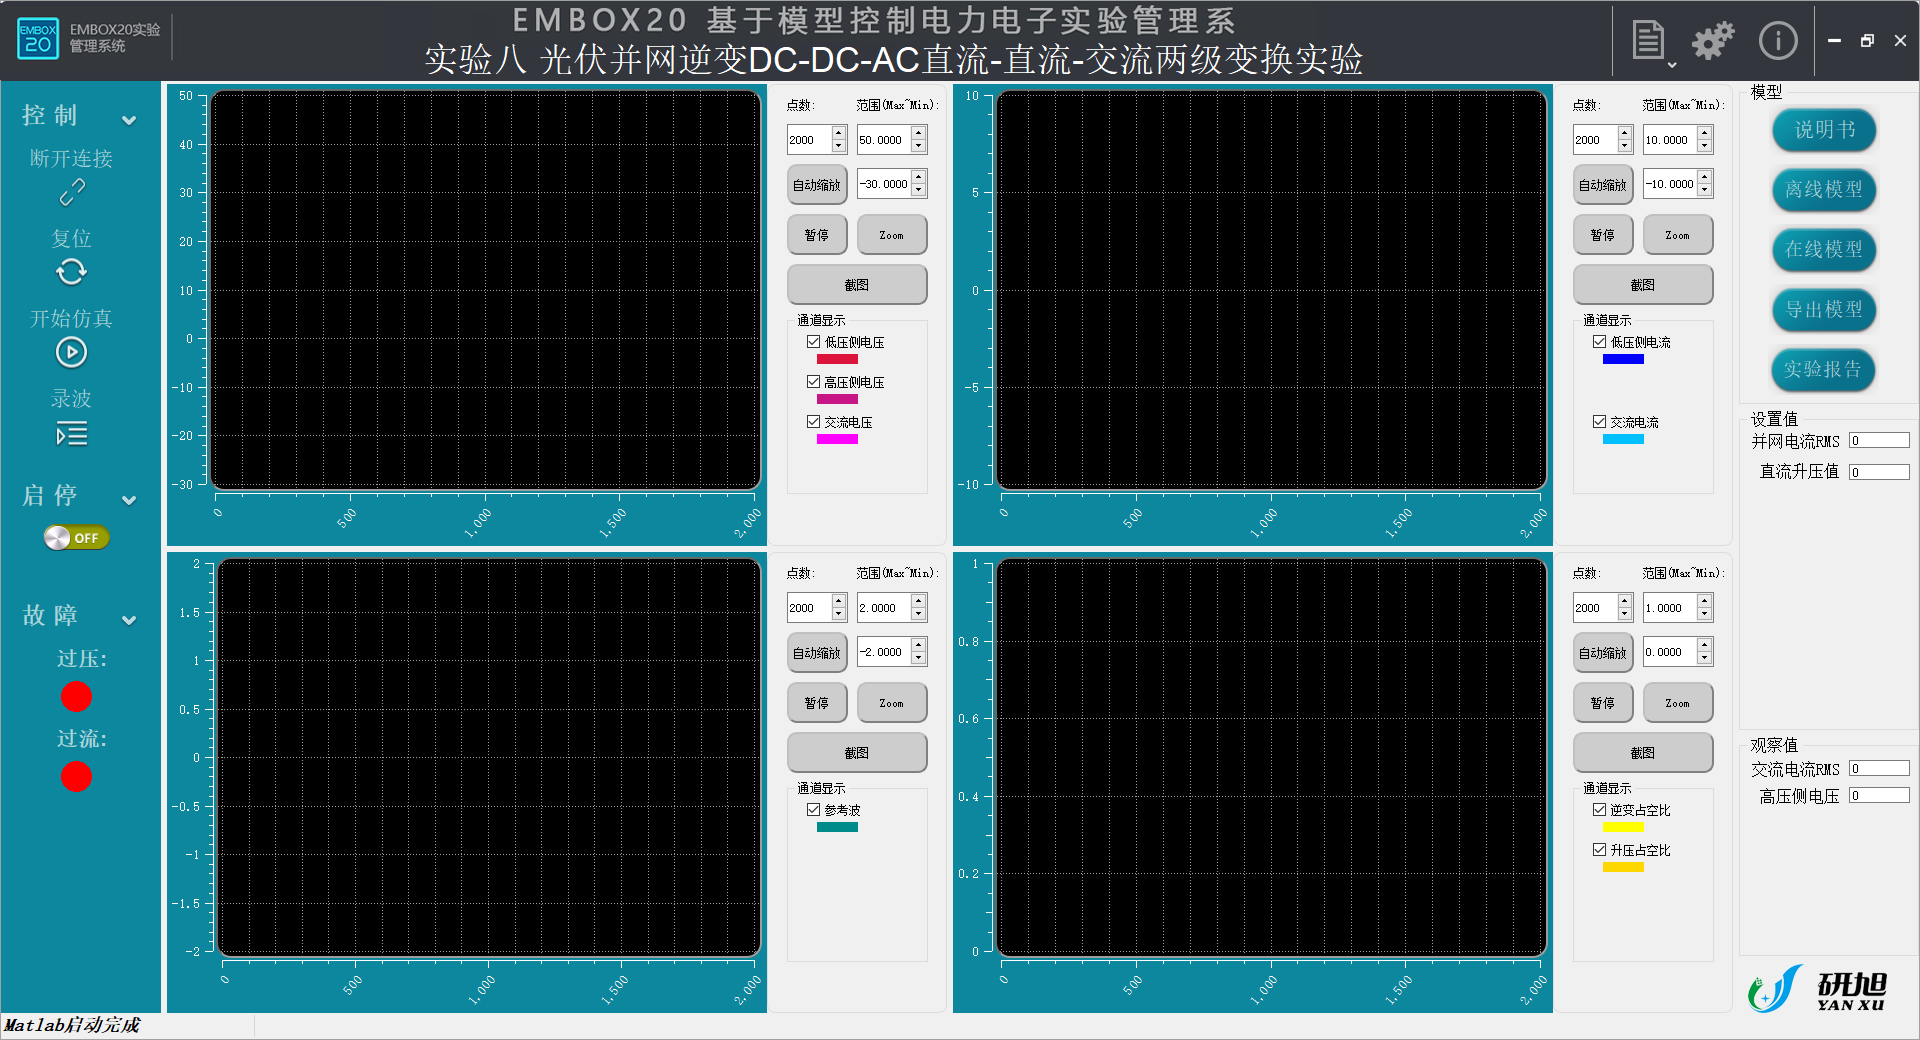Click 离线模型 offline model button

(1824, 190)
